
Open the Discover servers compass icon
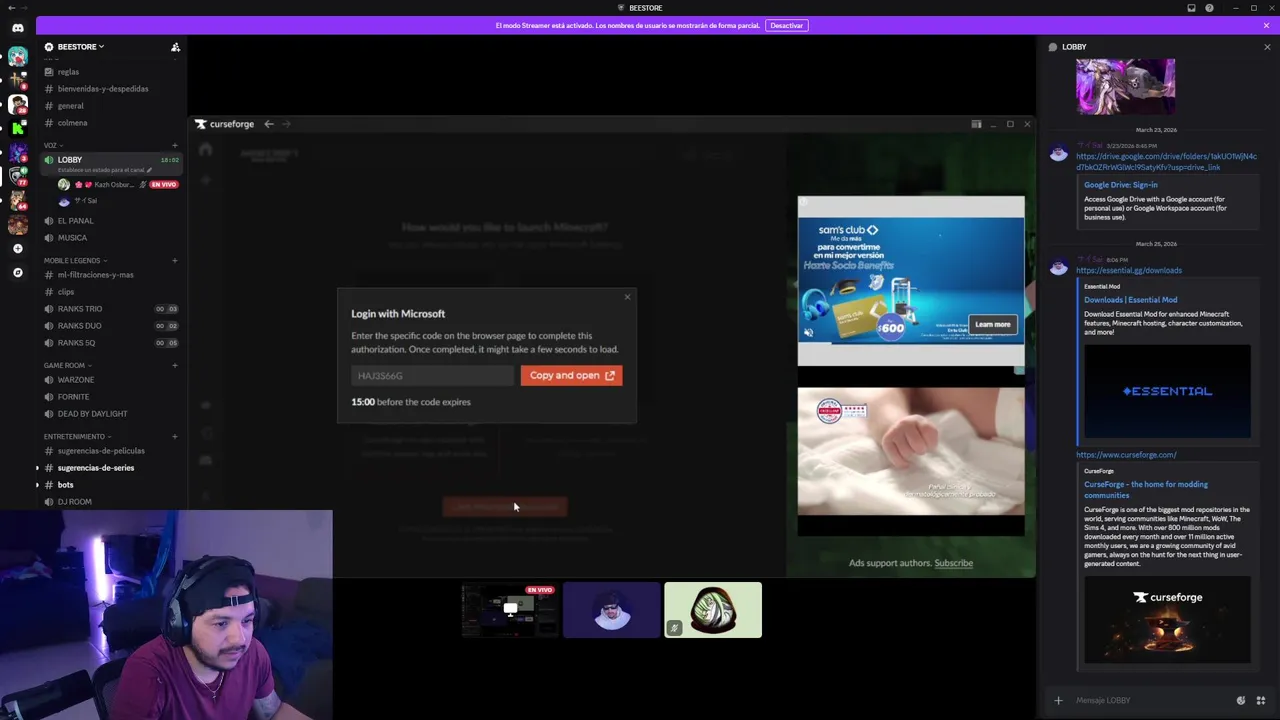pyautogui.click(x=18, y=272)
